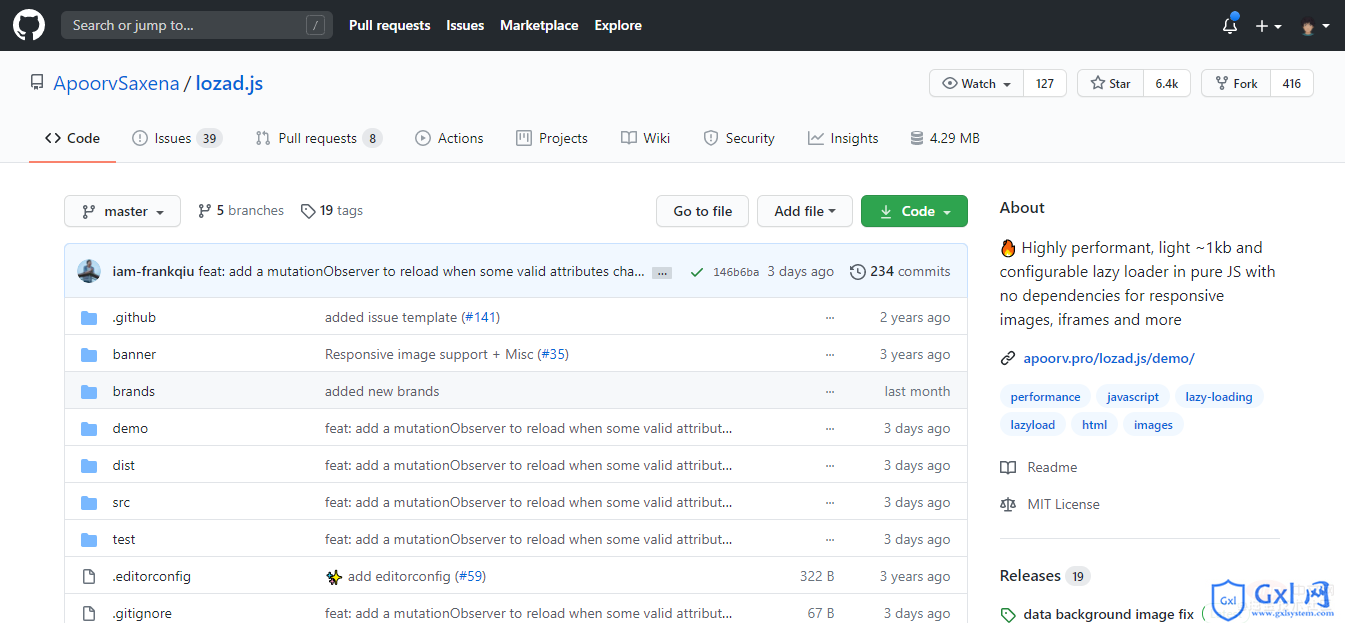Open the Releases section heading
The image size is (1345, 623).
point(1030,576)
